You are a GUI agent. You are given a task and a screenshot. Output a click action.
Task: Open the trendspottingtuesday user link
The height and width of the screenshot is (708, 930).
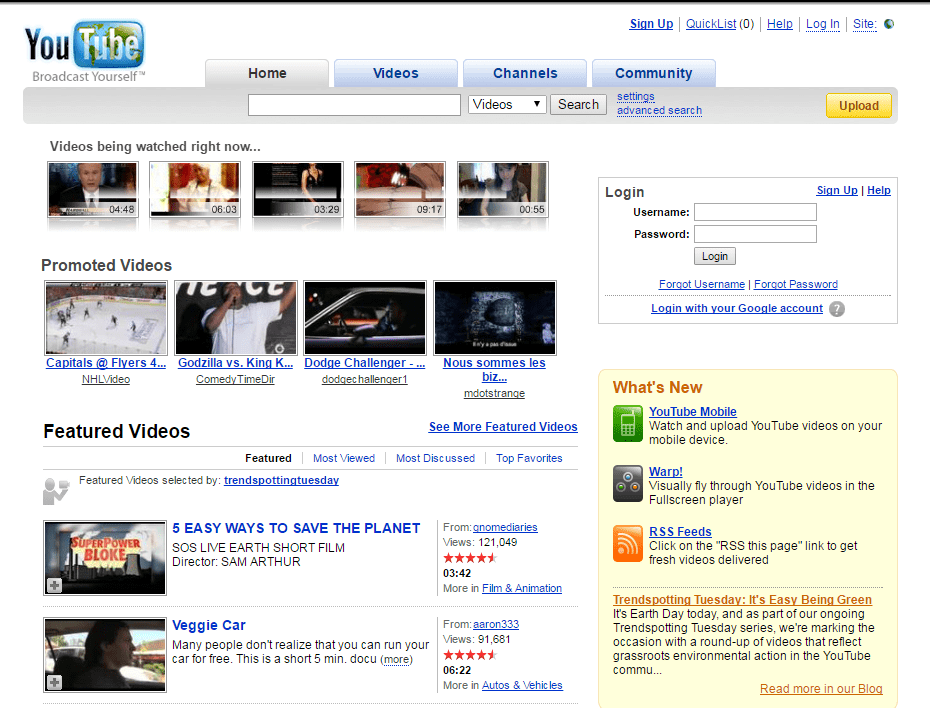pyautogui.click(x=281, y=480)
